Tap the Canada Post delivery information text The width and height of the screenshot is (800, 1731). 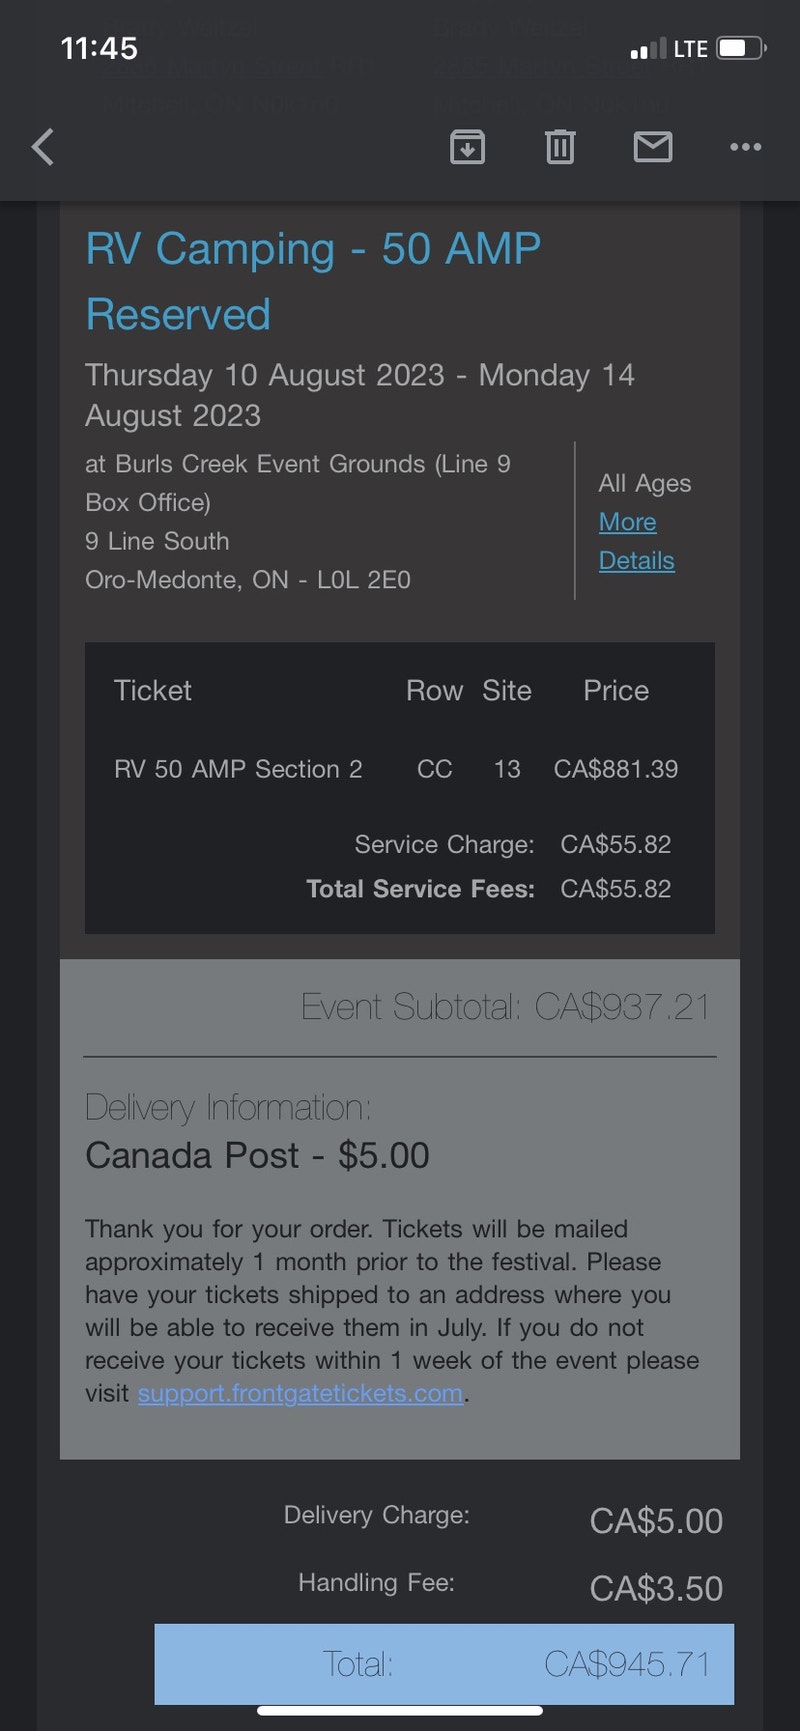[258, 1155]
